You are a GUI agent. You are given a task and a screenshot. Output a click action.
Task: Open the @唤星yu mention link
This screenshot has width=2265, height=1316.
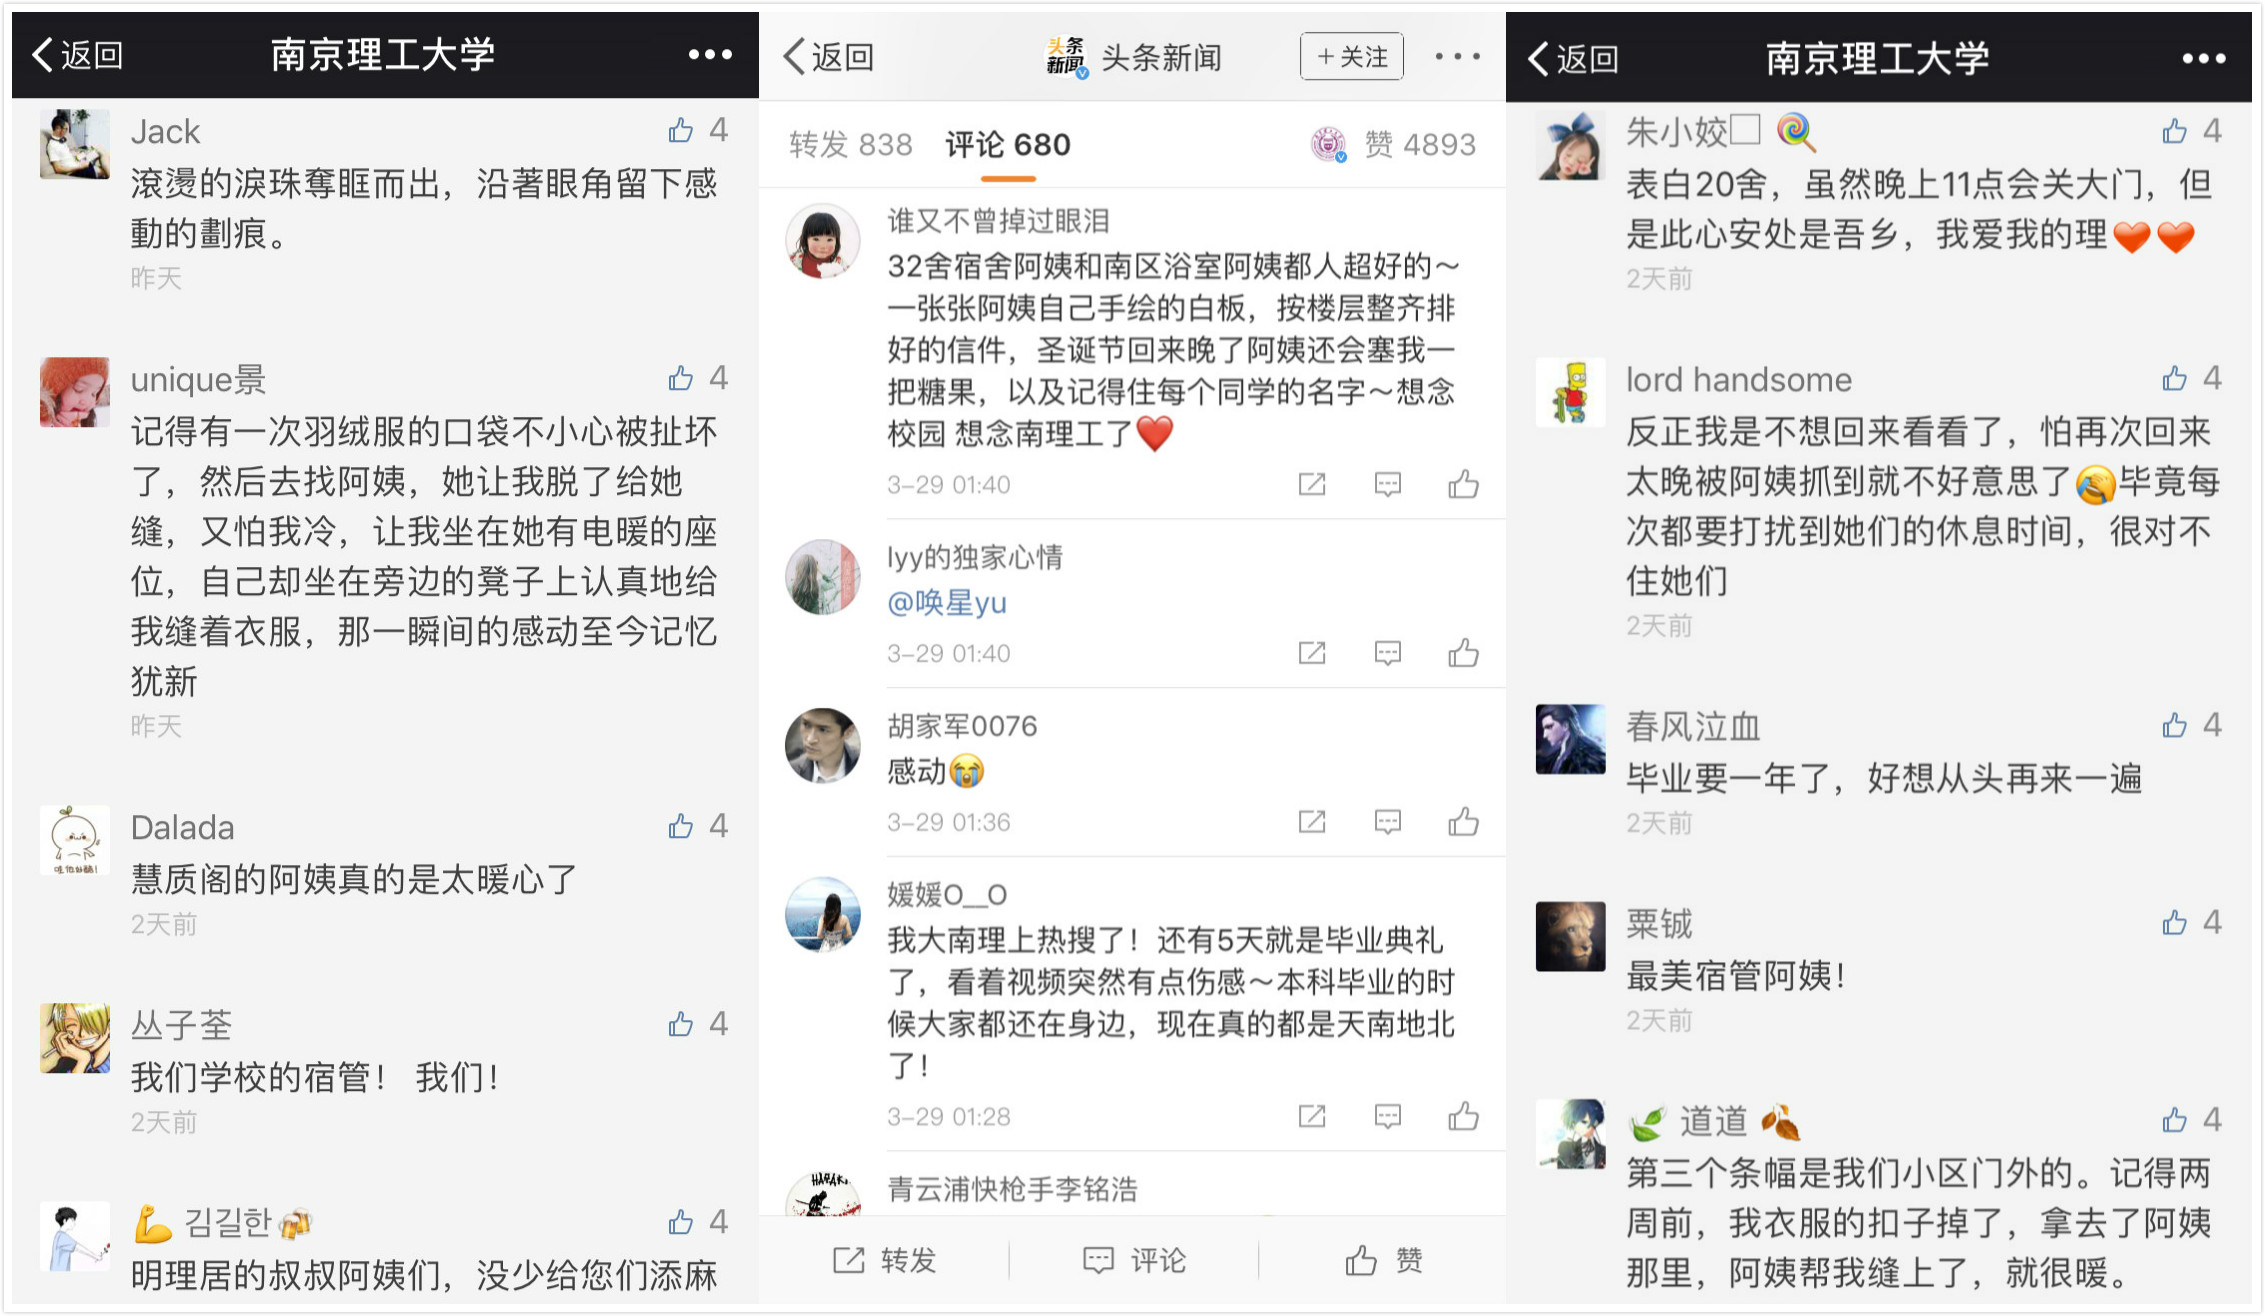point(946,603)
